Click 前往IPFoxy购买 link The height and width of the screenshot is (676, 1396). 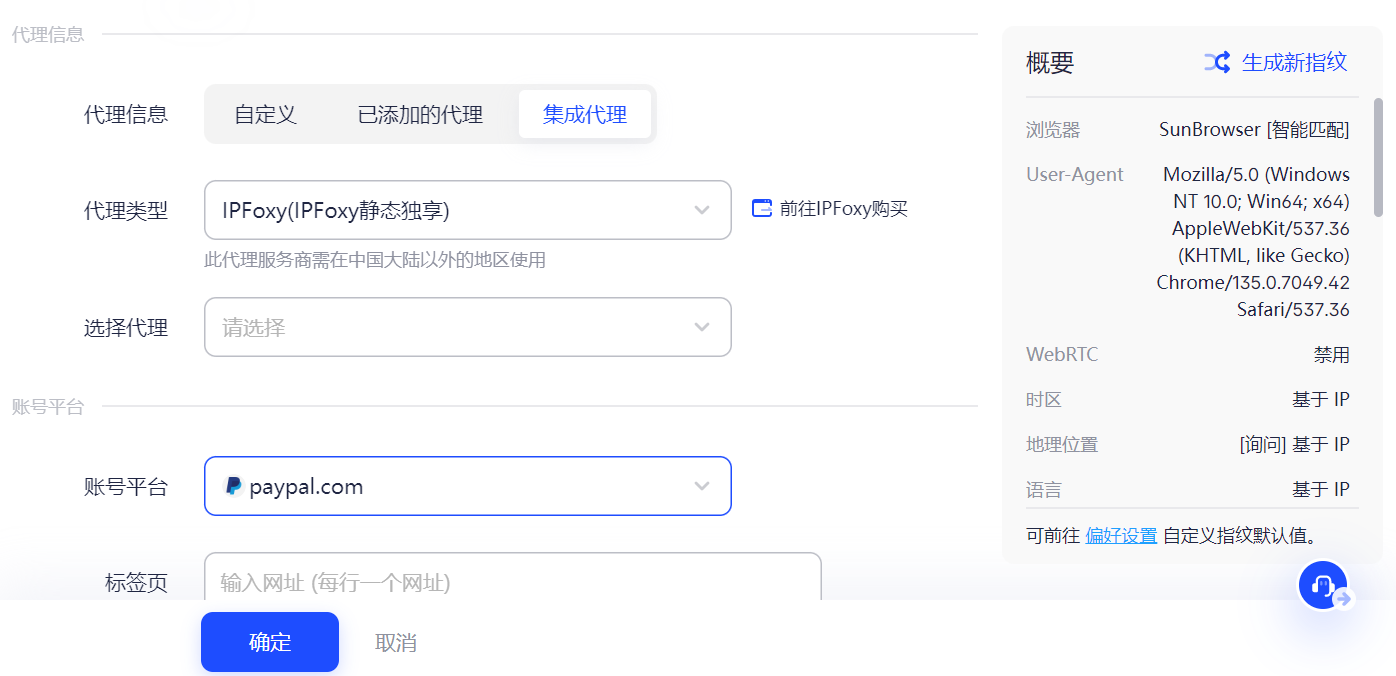point(843,209)
